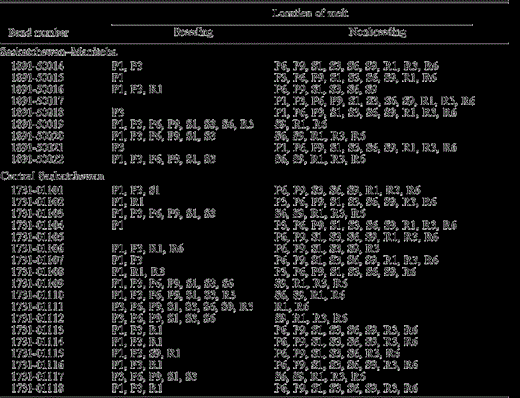Select band number '1731-01103'

[37, 214]
